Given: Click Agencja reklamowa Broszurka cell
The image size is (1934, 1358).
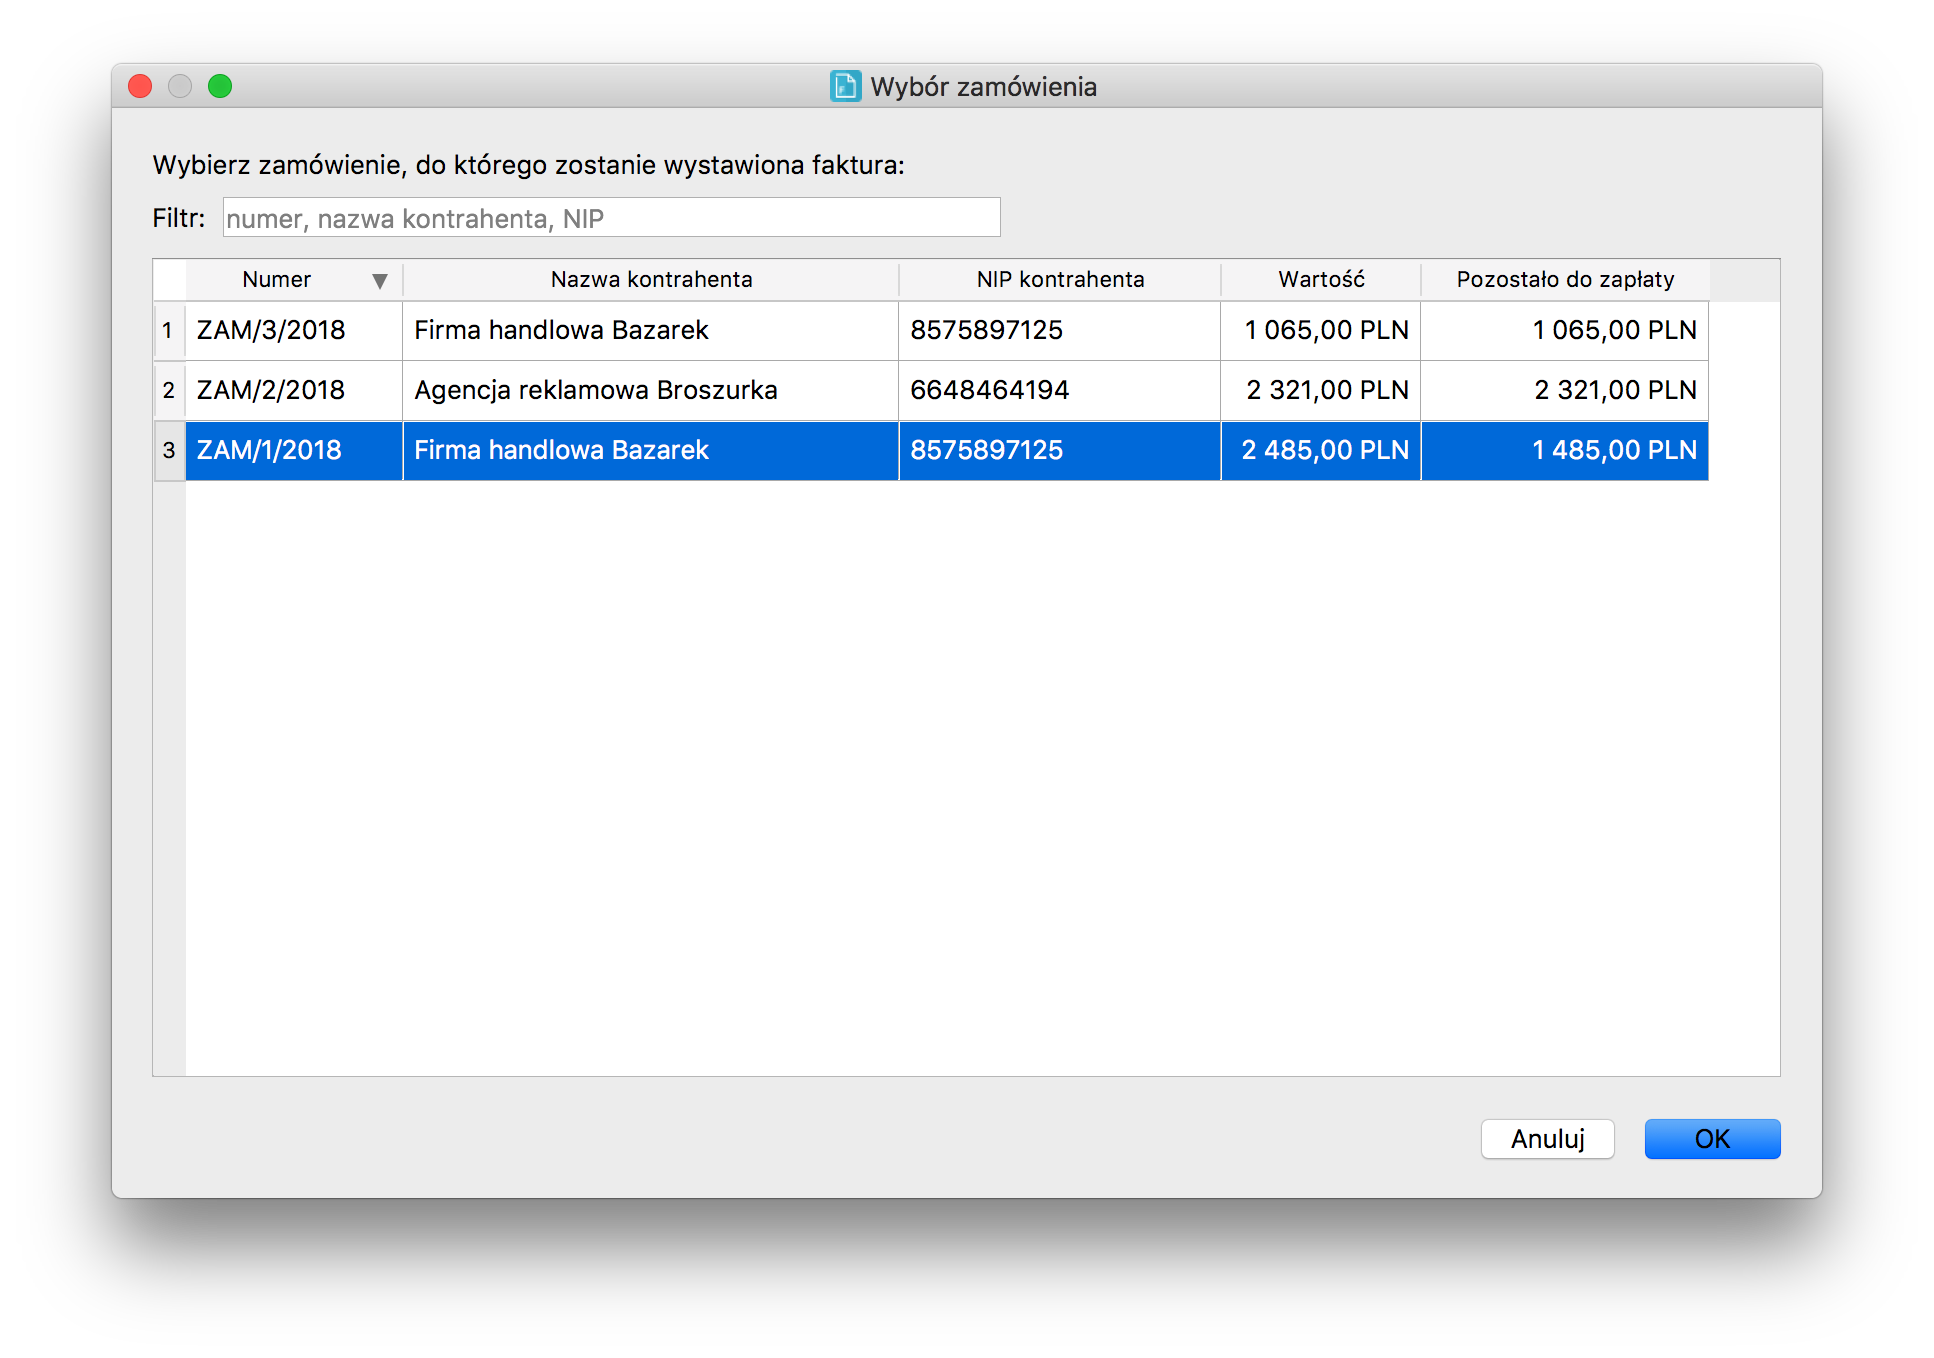Looking at the screenshot, I should tap(651, 390).
